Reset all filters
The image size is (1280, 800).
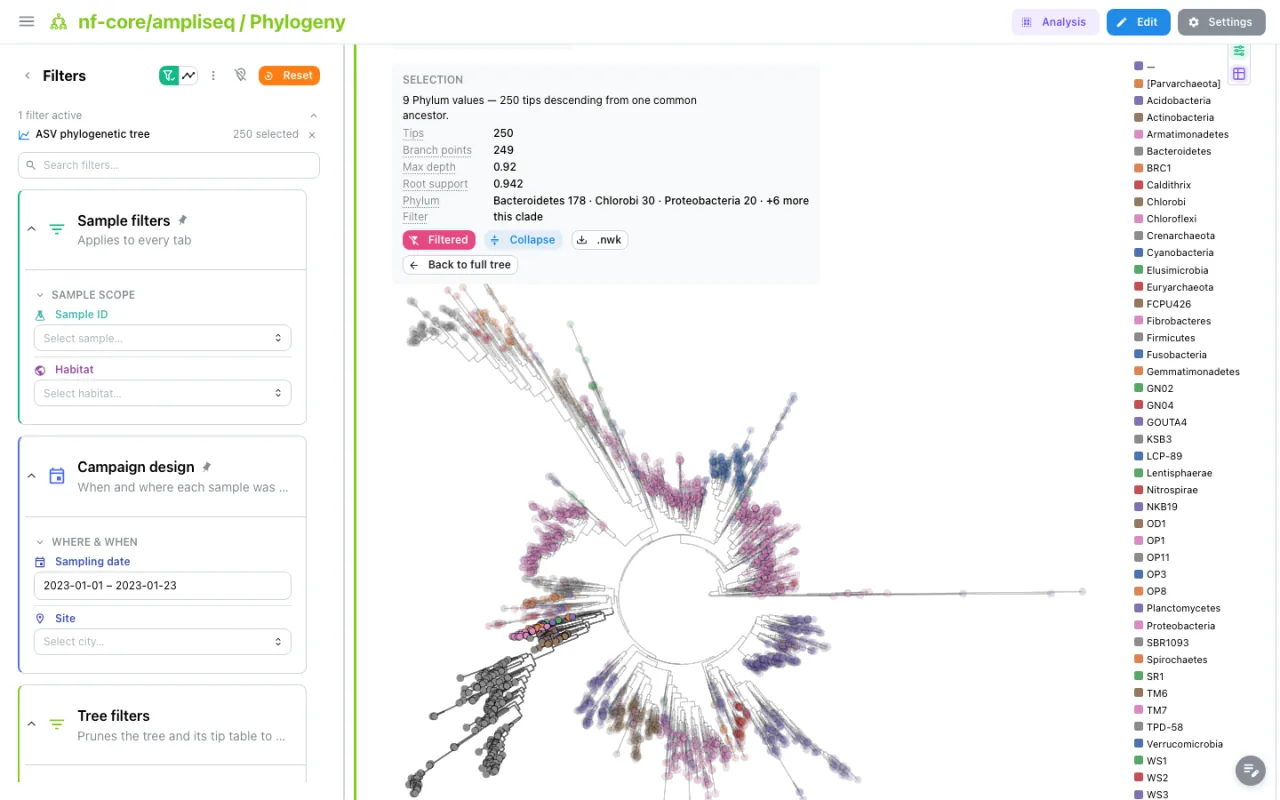coord(289,75)
